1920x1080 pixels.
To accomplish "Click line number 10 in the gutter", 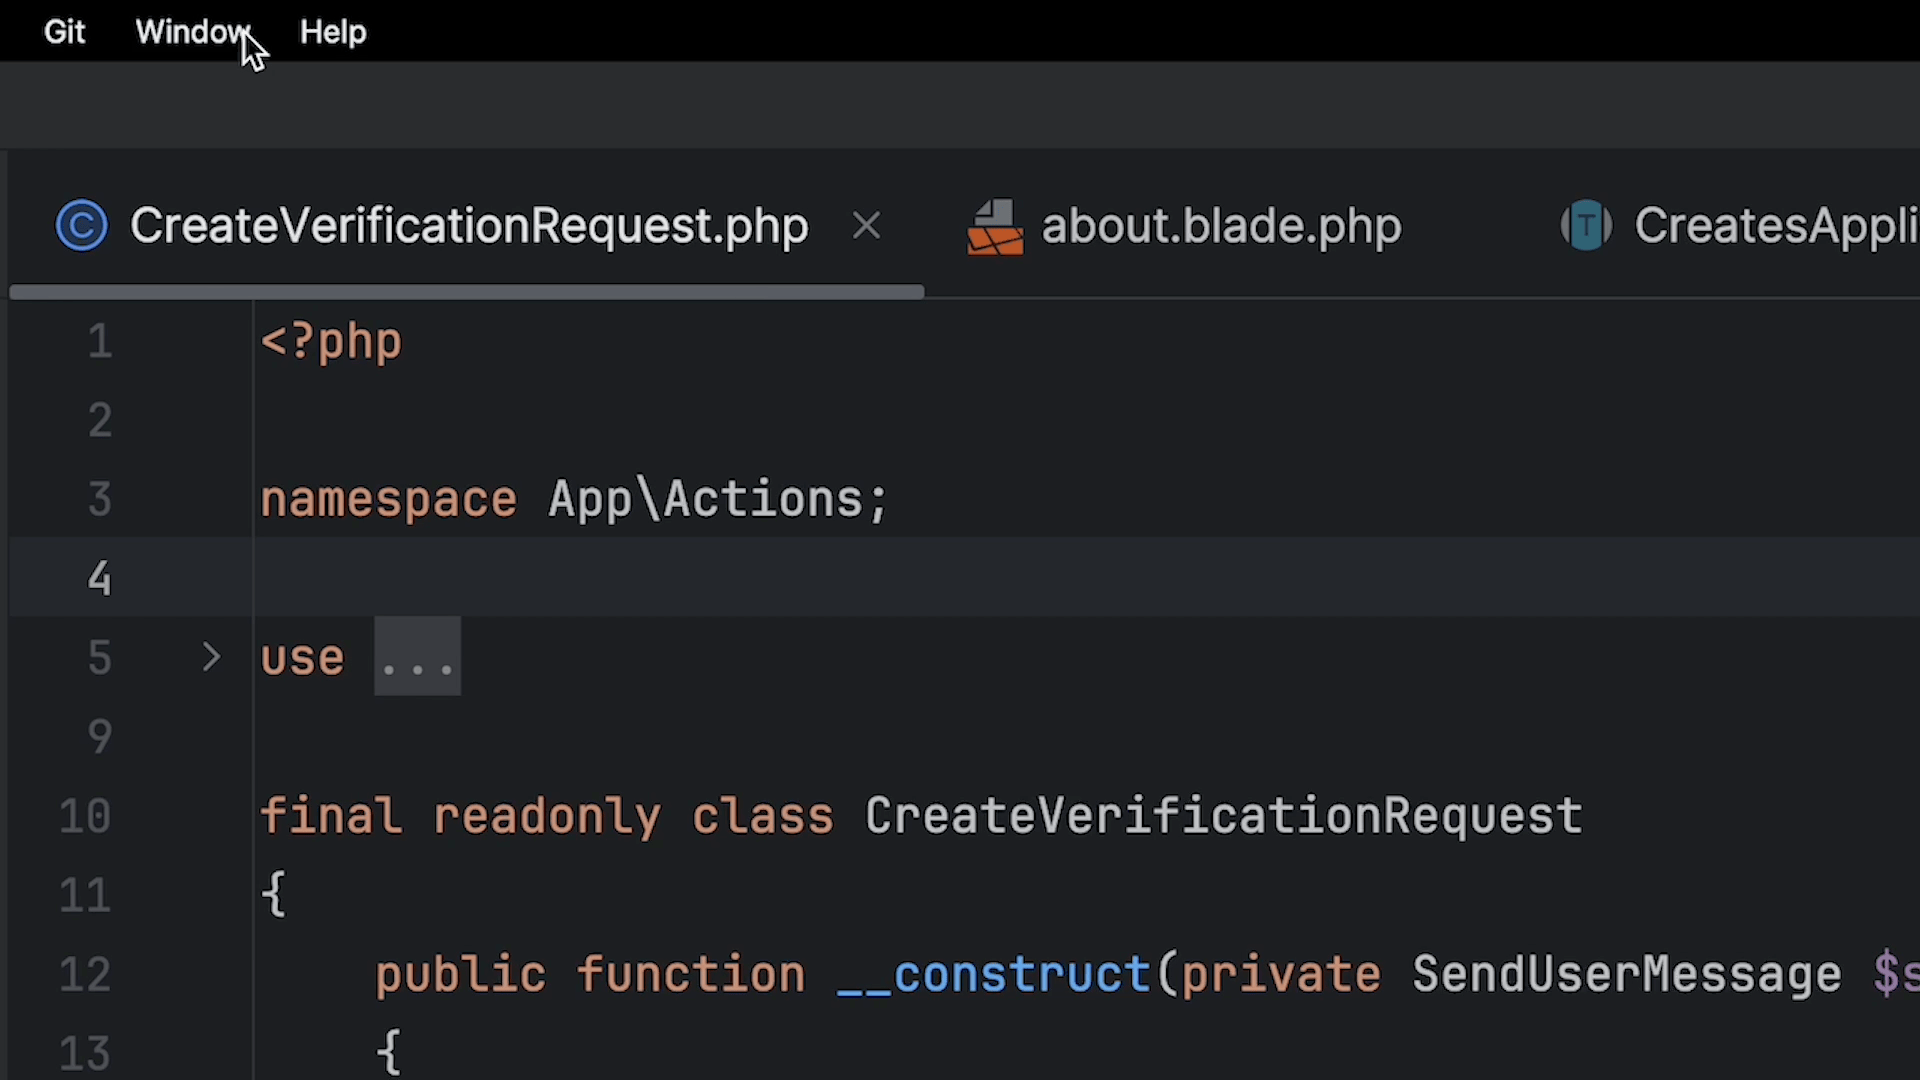I will [85, 816].
